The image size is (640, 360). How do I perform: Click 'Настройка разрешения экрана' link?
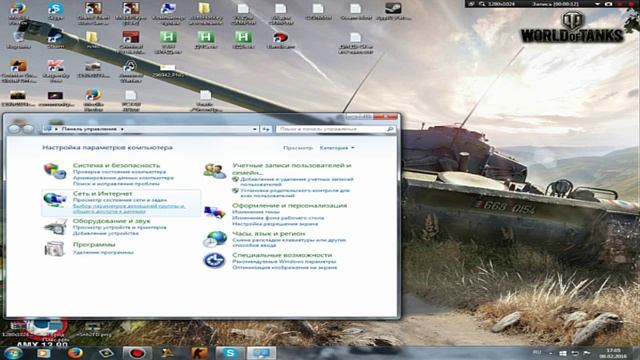coord(275,224)
